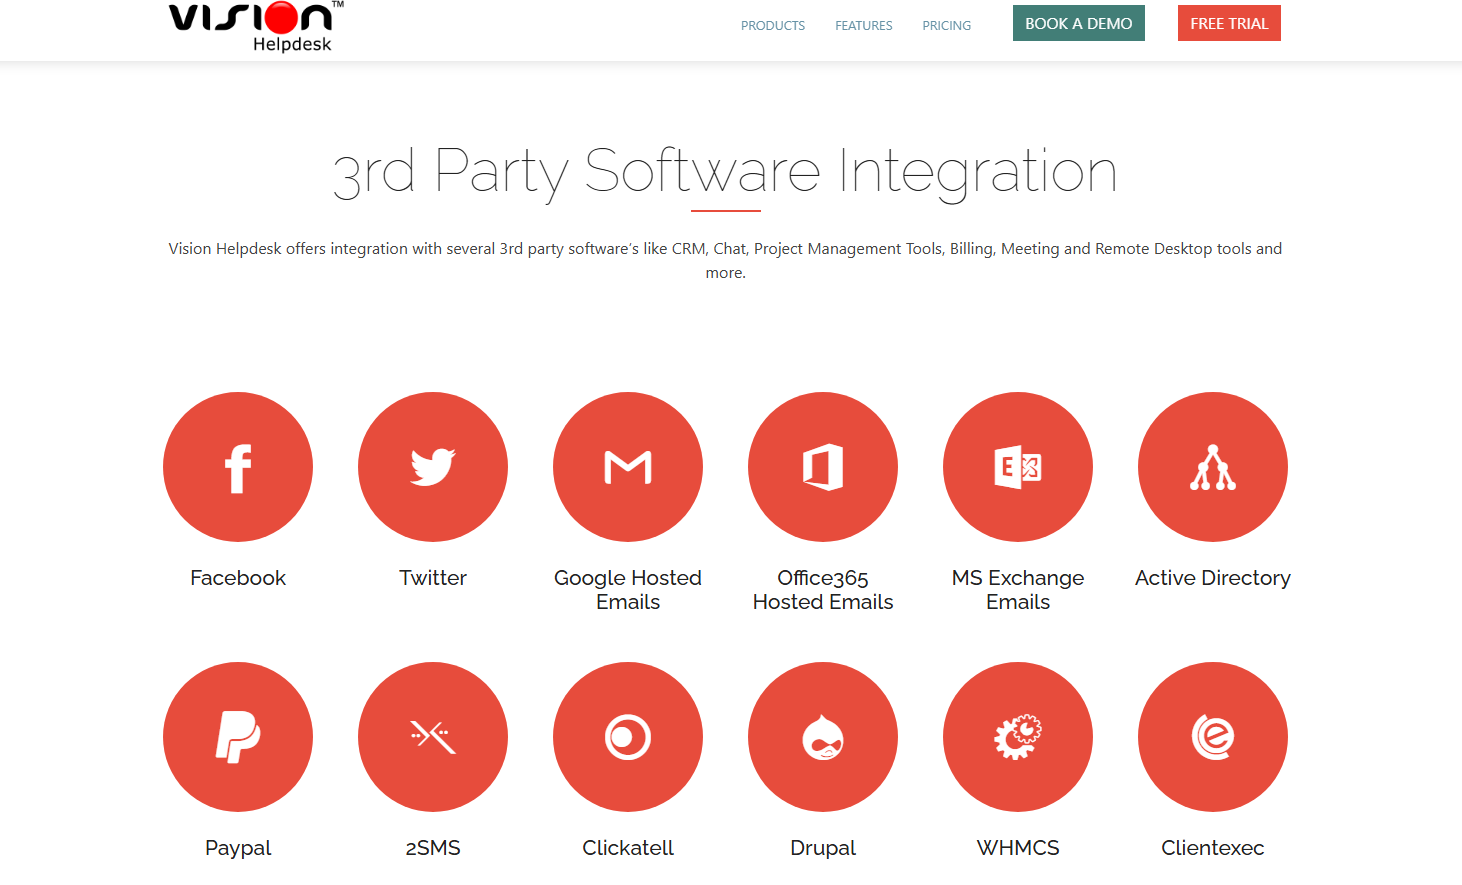Open the Products menu
The height and width of the screenshot is (885, 1462).
[773, 26]
